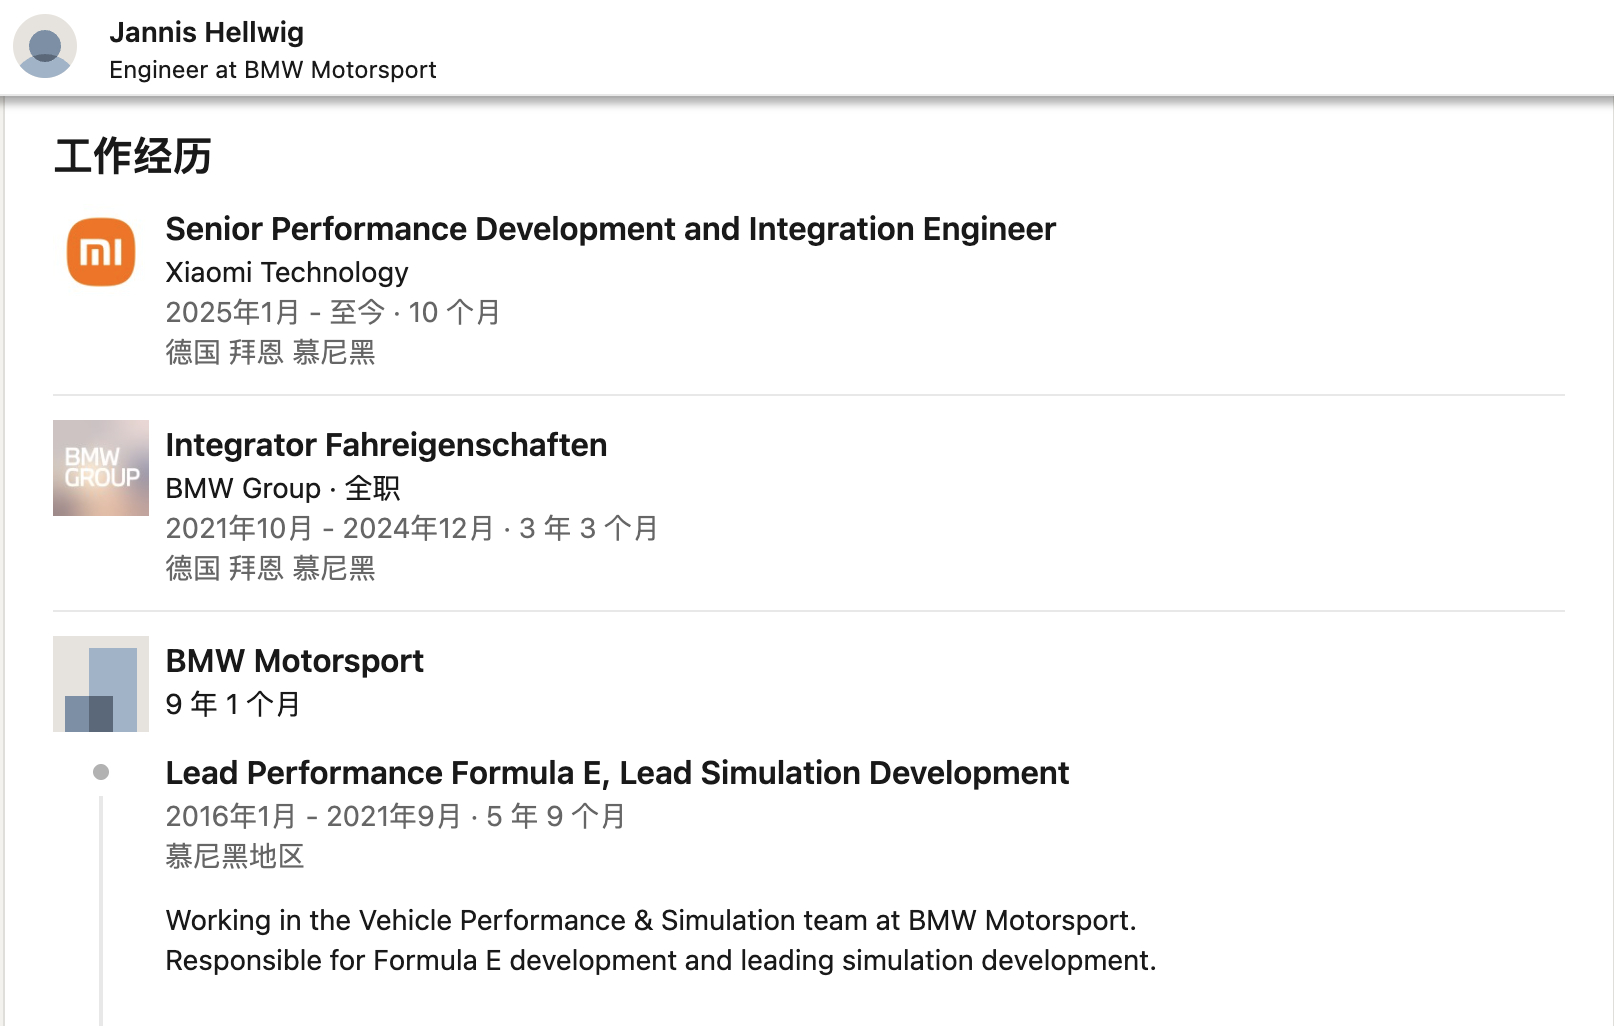This screenshot has width=1614, height=1026.
Task: Click the timeline dot beside Lead Performance role
Action: click(x=101, y=772)
